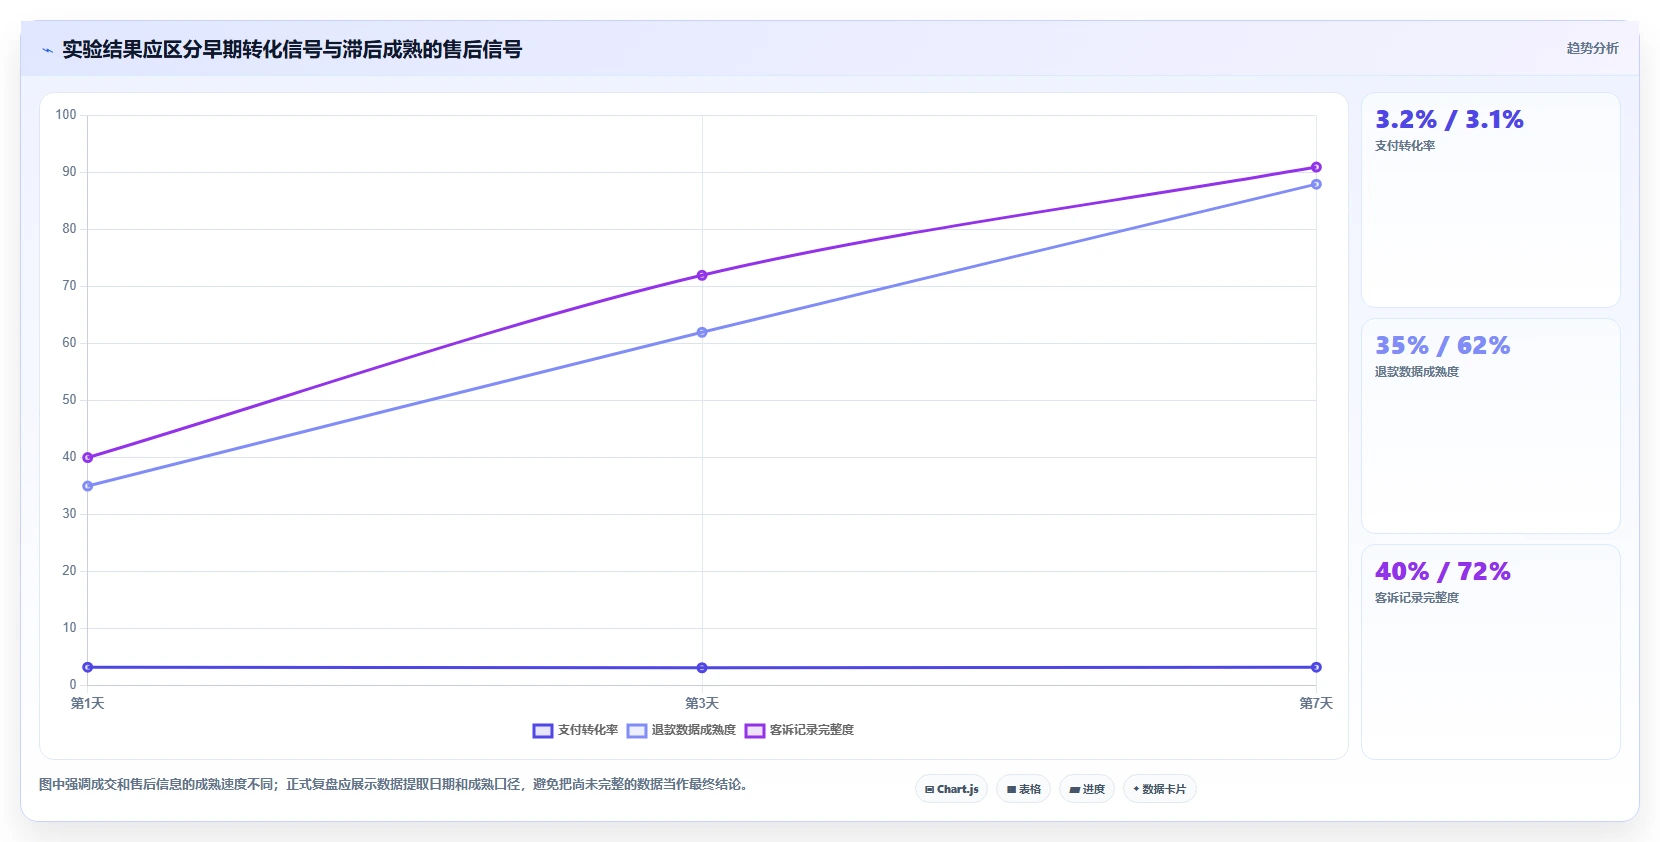The height and width of the screenshot is (842, 1660).
Task: Click the 支付转化率 point at 第3天
Action: click(702, 668)
